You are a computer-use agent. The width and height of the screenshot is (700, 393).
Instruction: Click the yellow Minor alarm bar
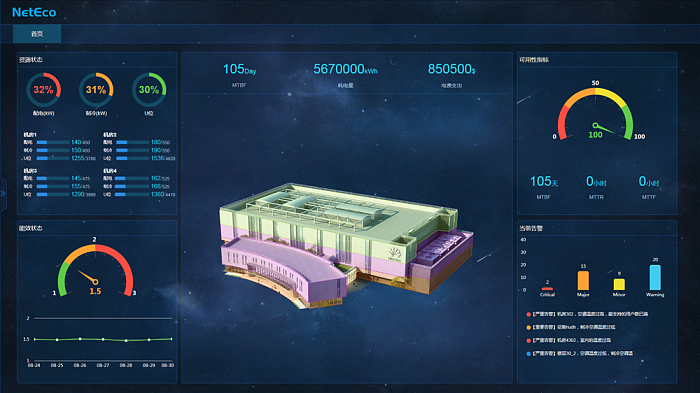tap(619, 284)
